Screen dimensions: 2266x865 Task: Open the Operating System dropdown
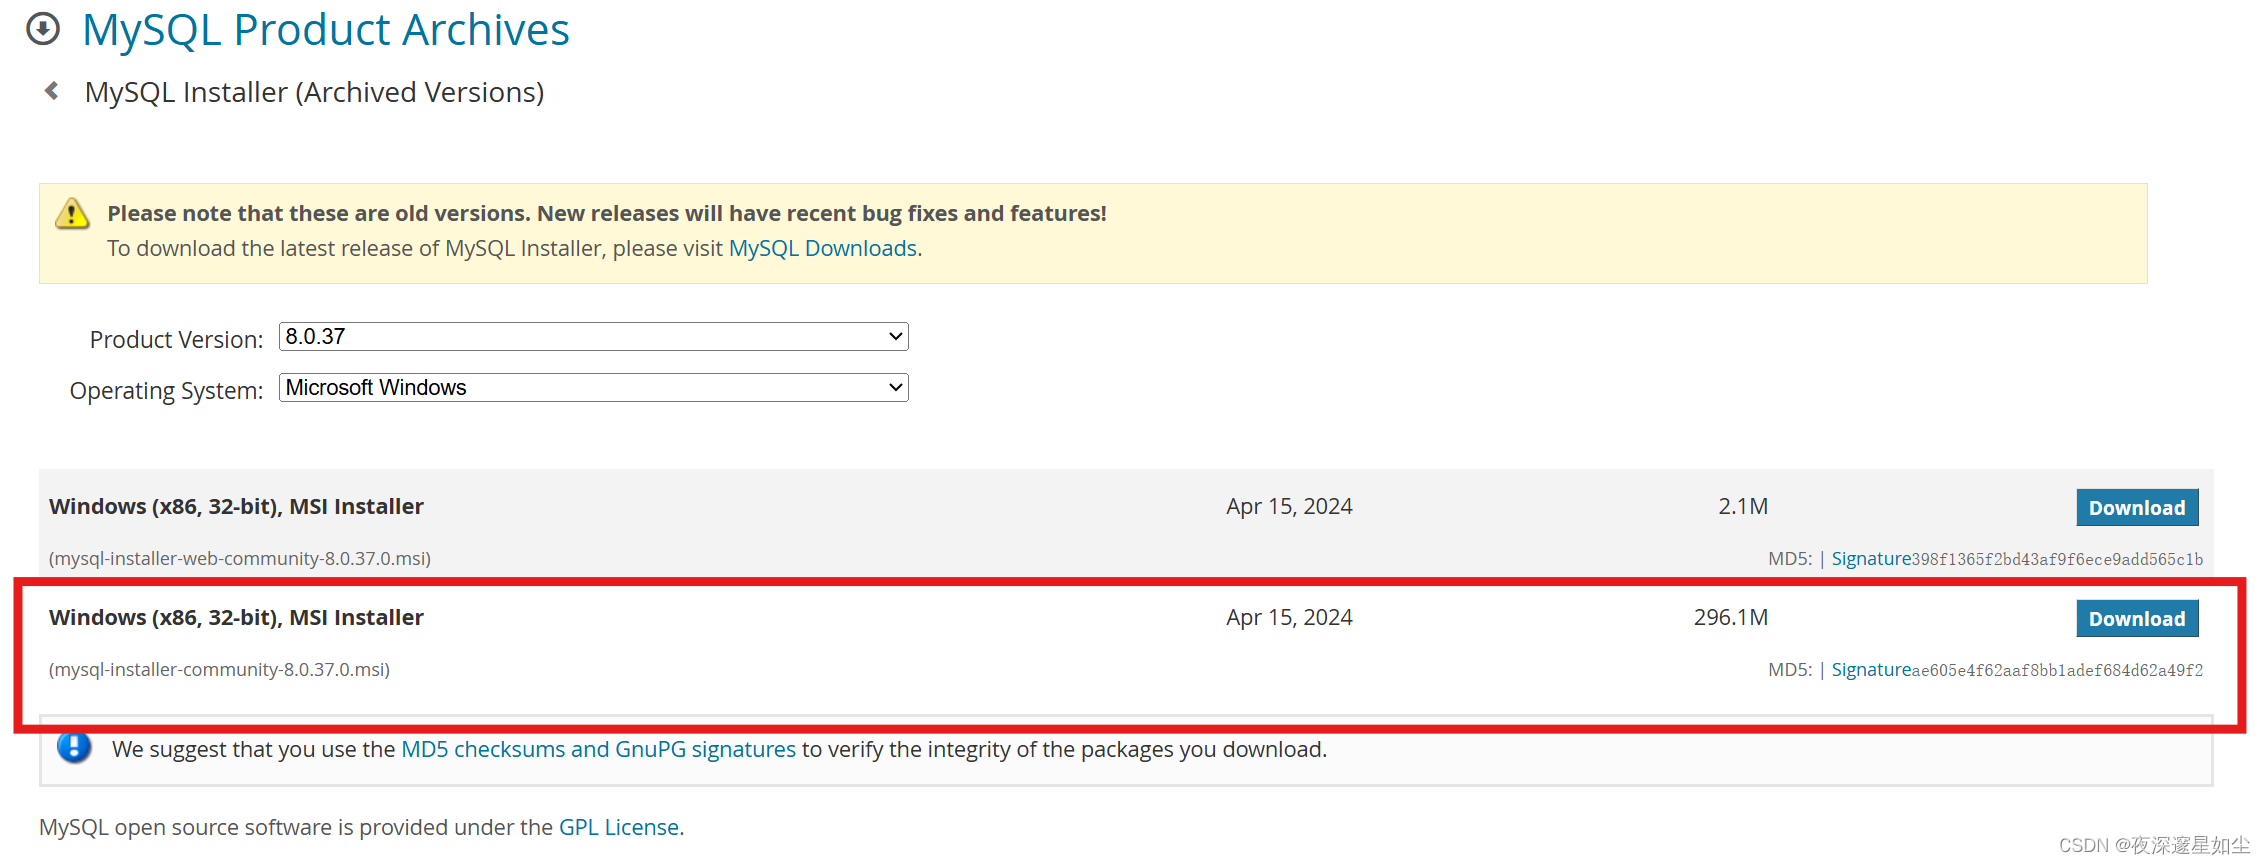click(593, 387)
